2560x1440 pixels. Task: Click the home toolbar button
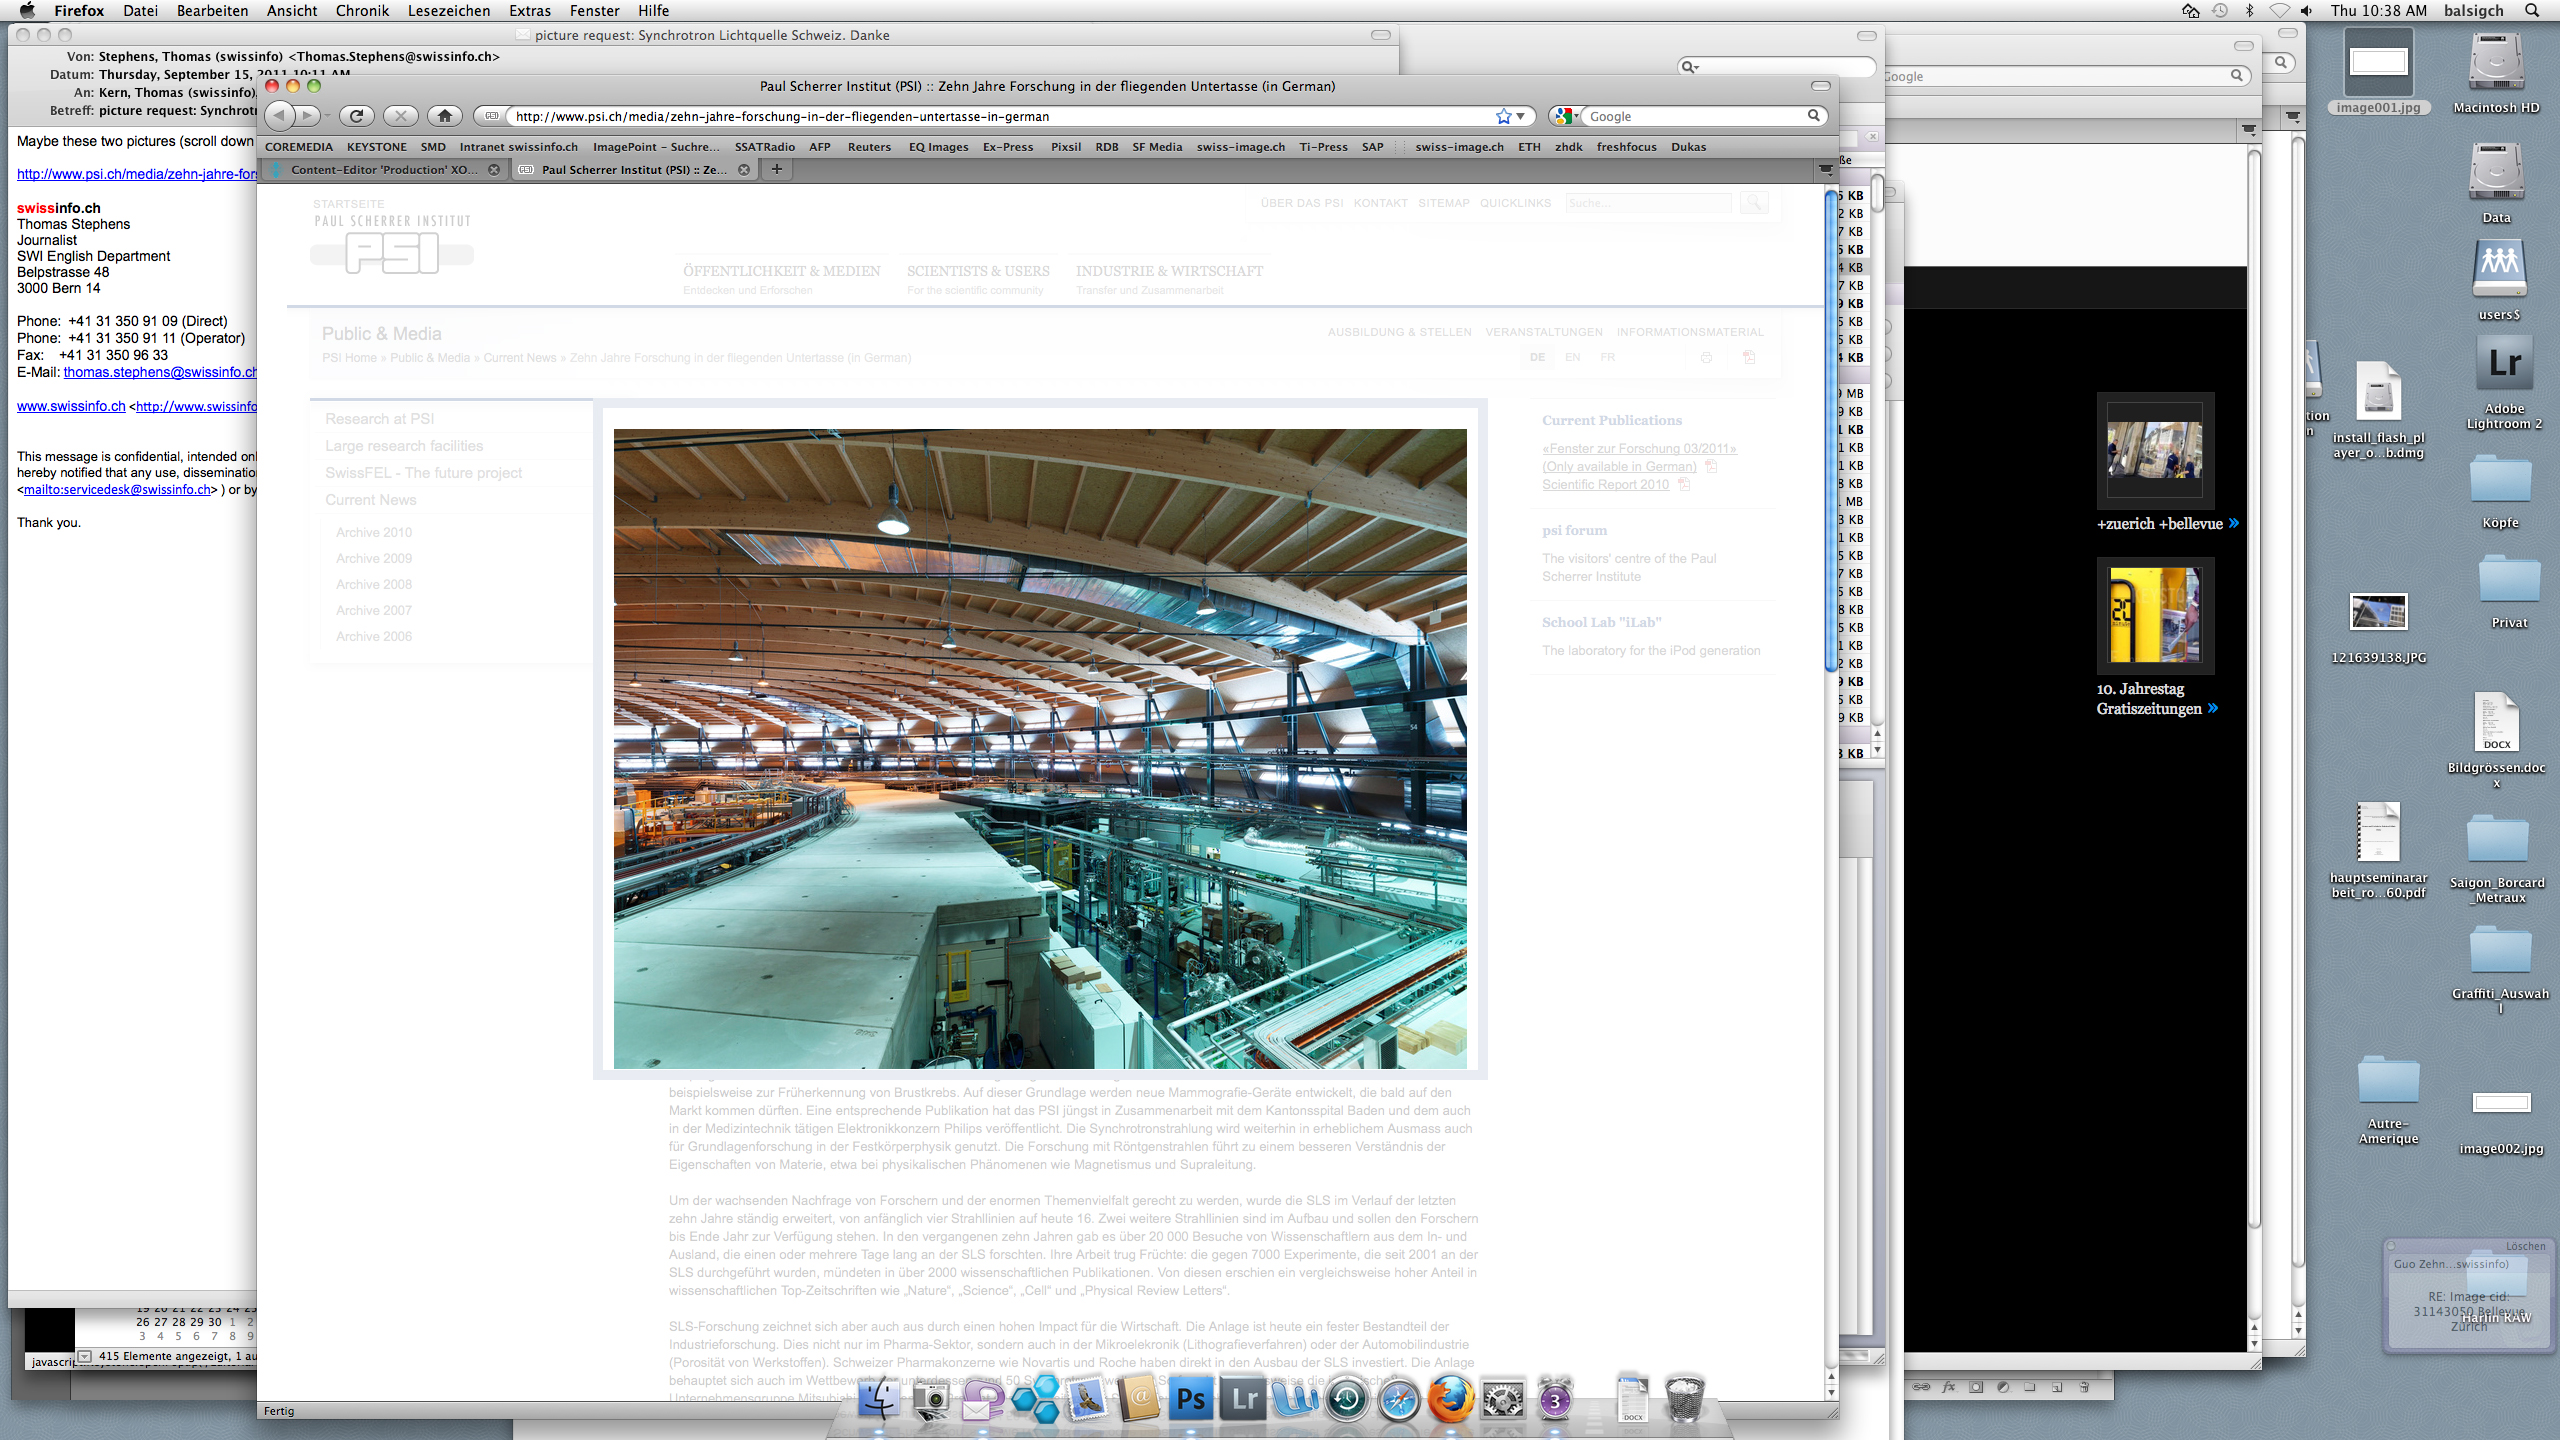445,116
